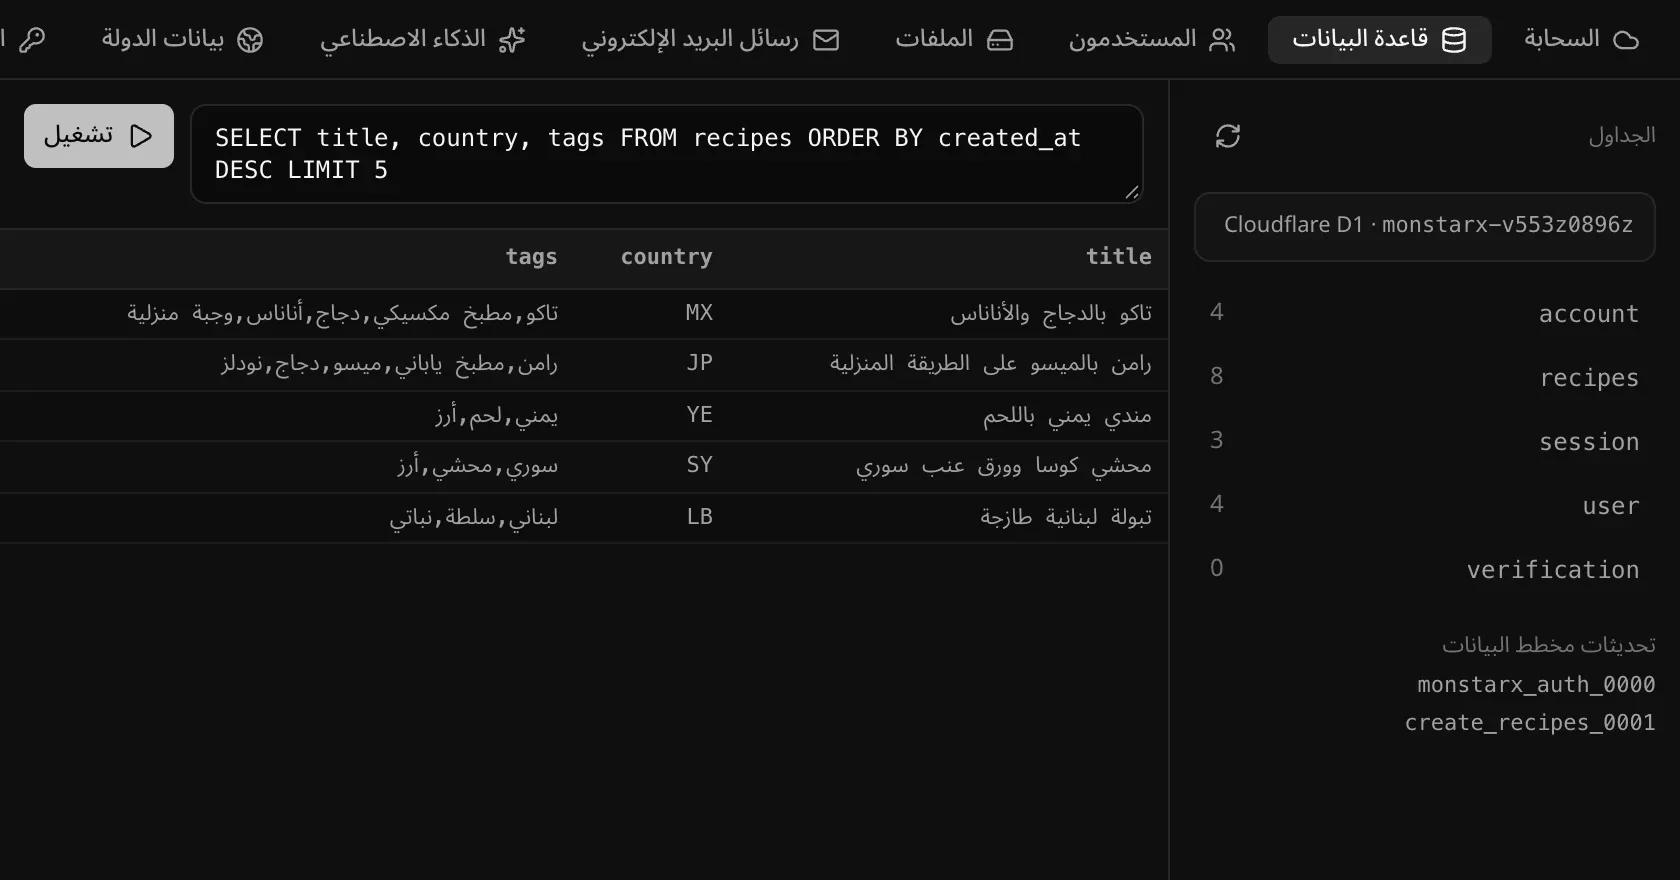Open the recipes table
The height and width of the screenshot is (880, 1680).
point(1425,377)
